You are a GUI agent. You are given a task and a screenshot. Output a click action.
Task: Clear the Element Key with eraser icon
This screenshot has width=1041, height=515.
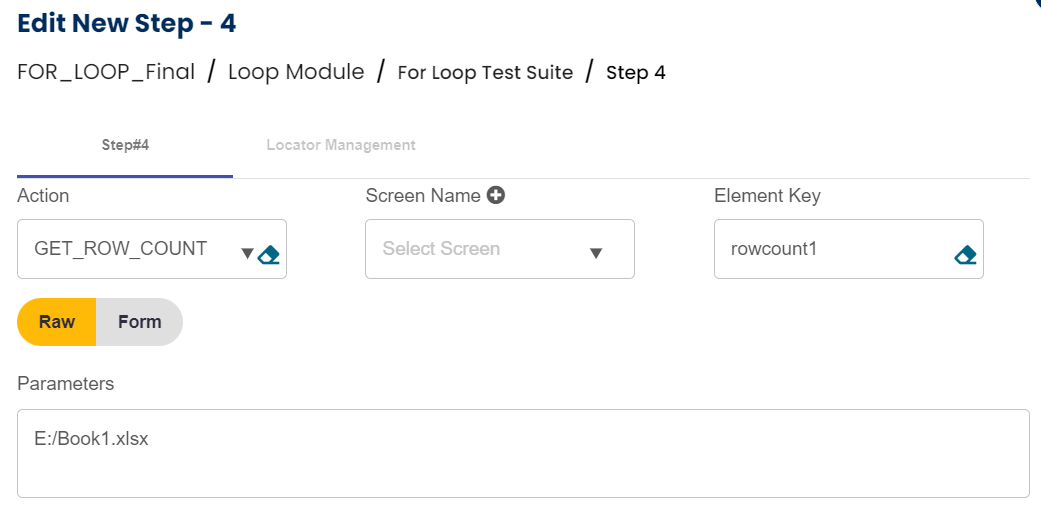click(965, 255)
